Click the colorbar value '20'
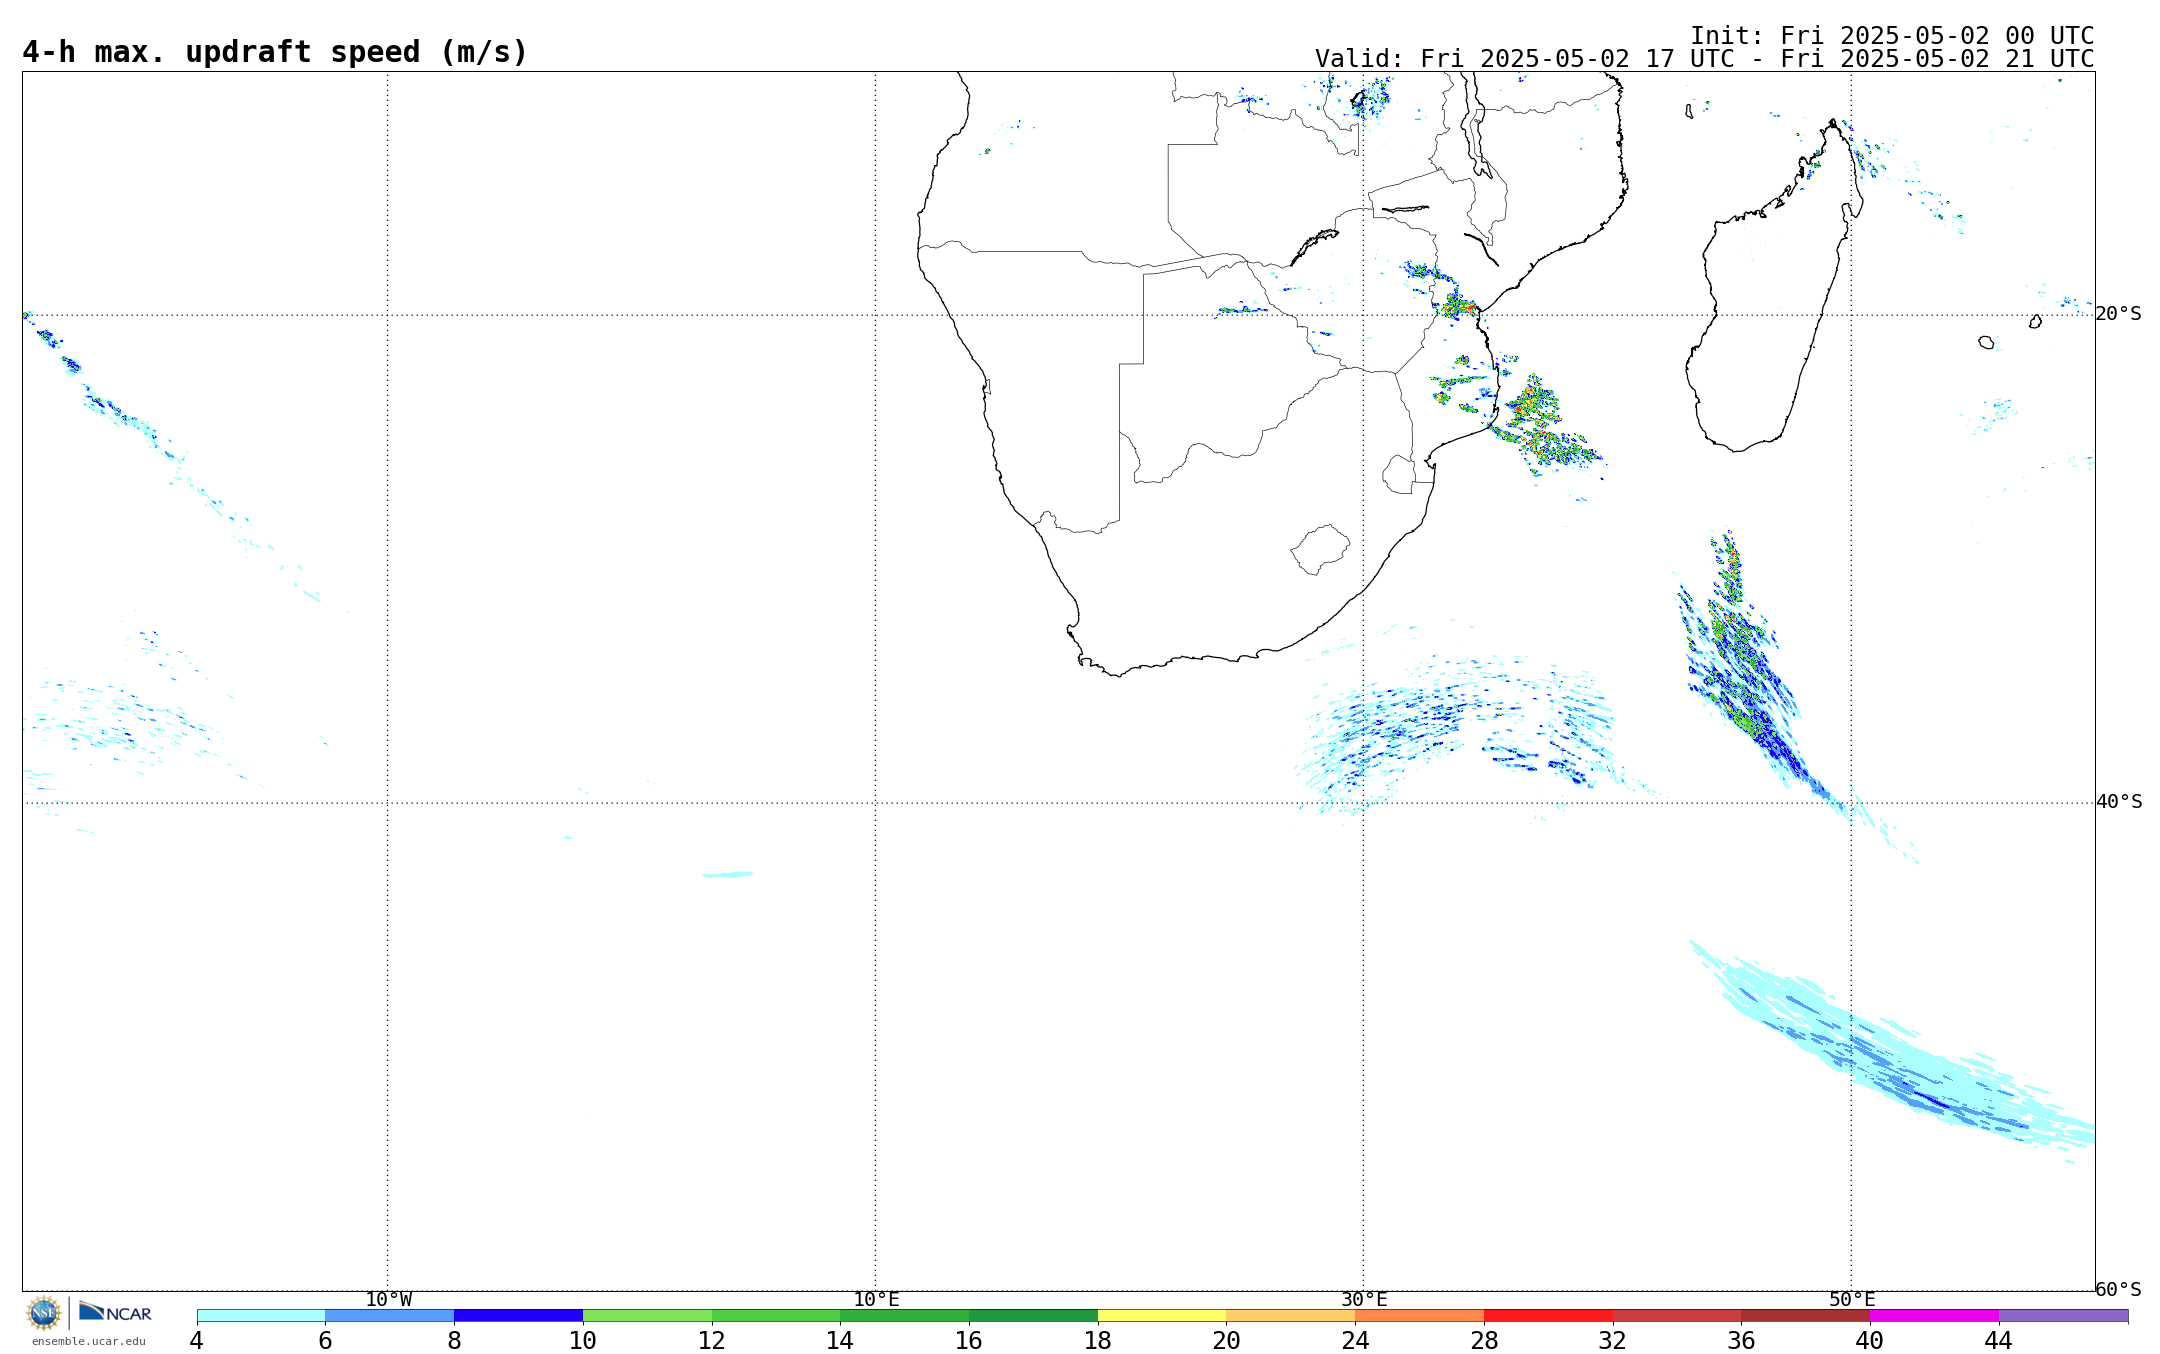The width and height of the screenshot is (2160, 1354). (1227, 1341)
